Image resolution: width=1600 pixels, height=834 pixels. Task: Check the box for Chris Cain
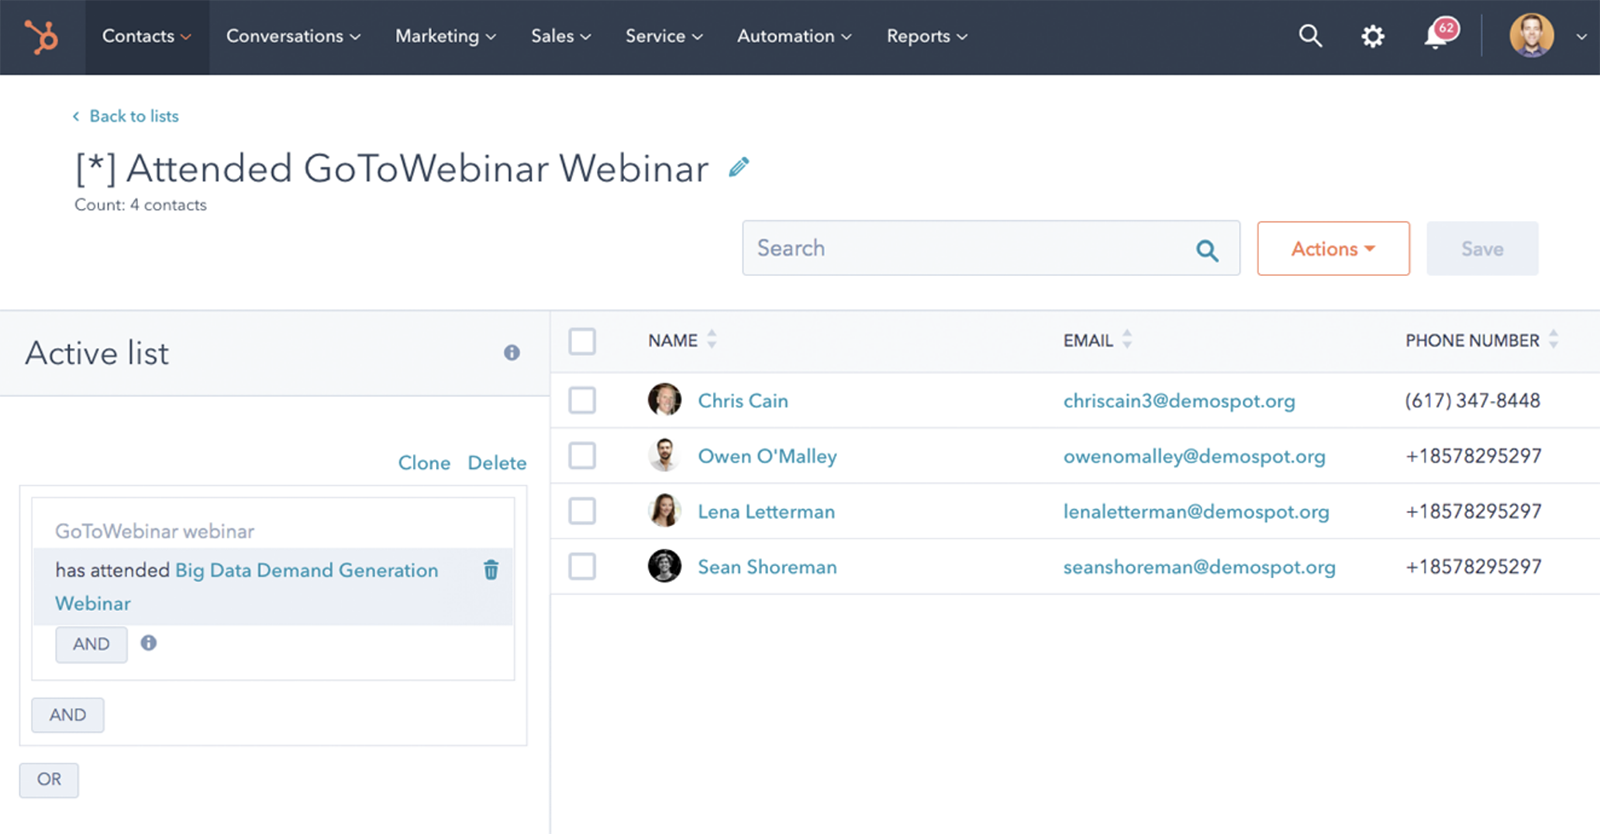pyautogui.click(x=582, y=400)
